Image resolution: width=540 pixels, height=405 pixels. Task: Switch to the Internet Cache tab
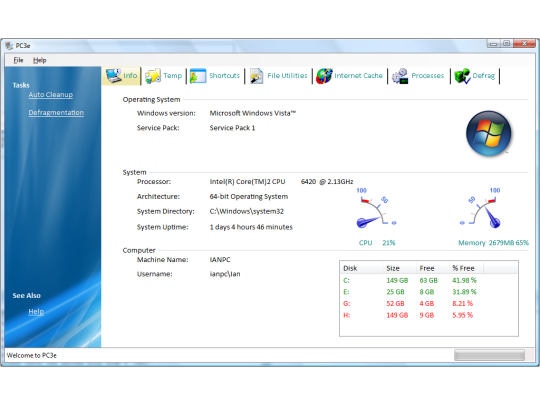[350, 76]
